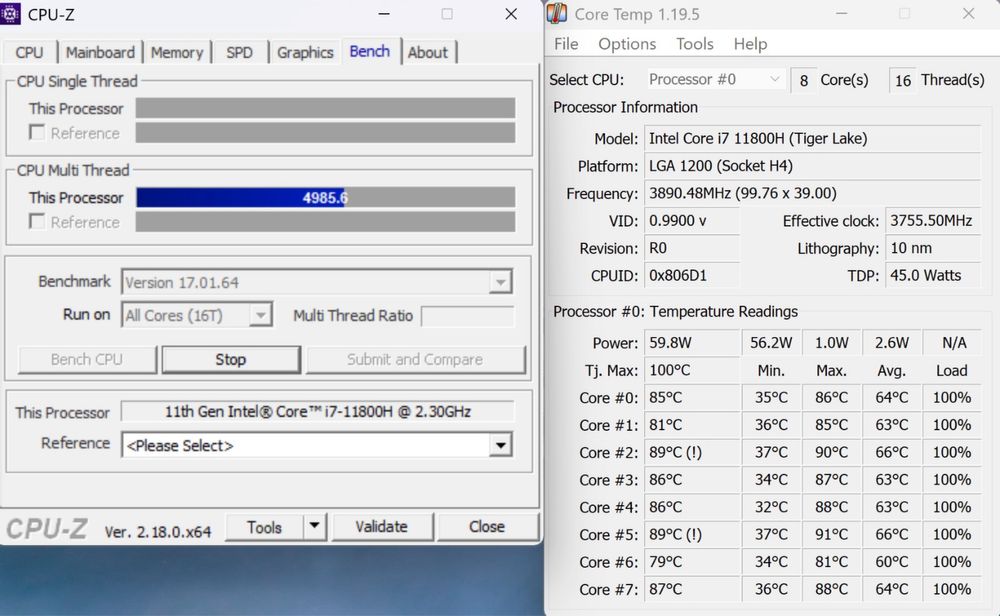The width and height of the screenshot is (1000, 616).
Task: Click the Lithography value 10 nm
Action: pos(933,248)
